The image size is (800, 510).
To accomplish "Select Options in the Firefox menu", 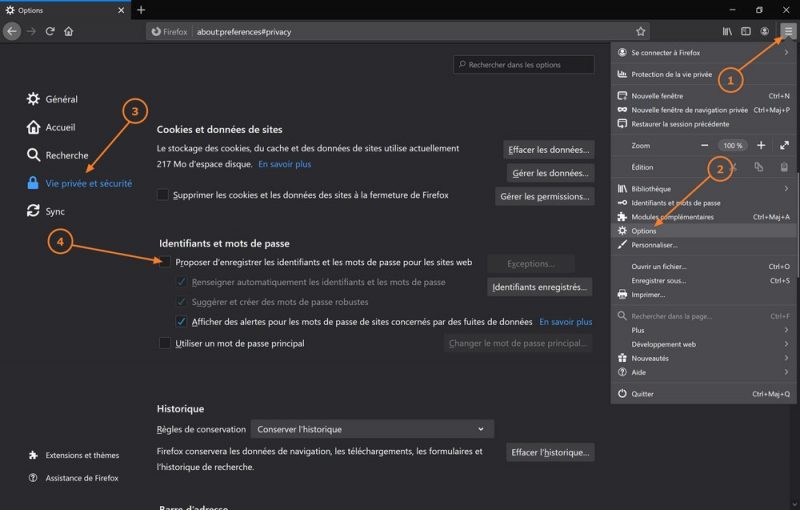I will [x=645, y=231].
